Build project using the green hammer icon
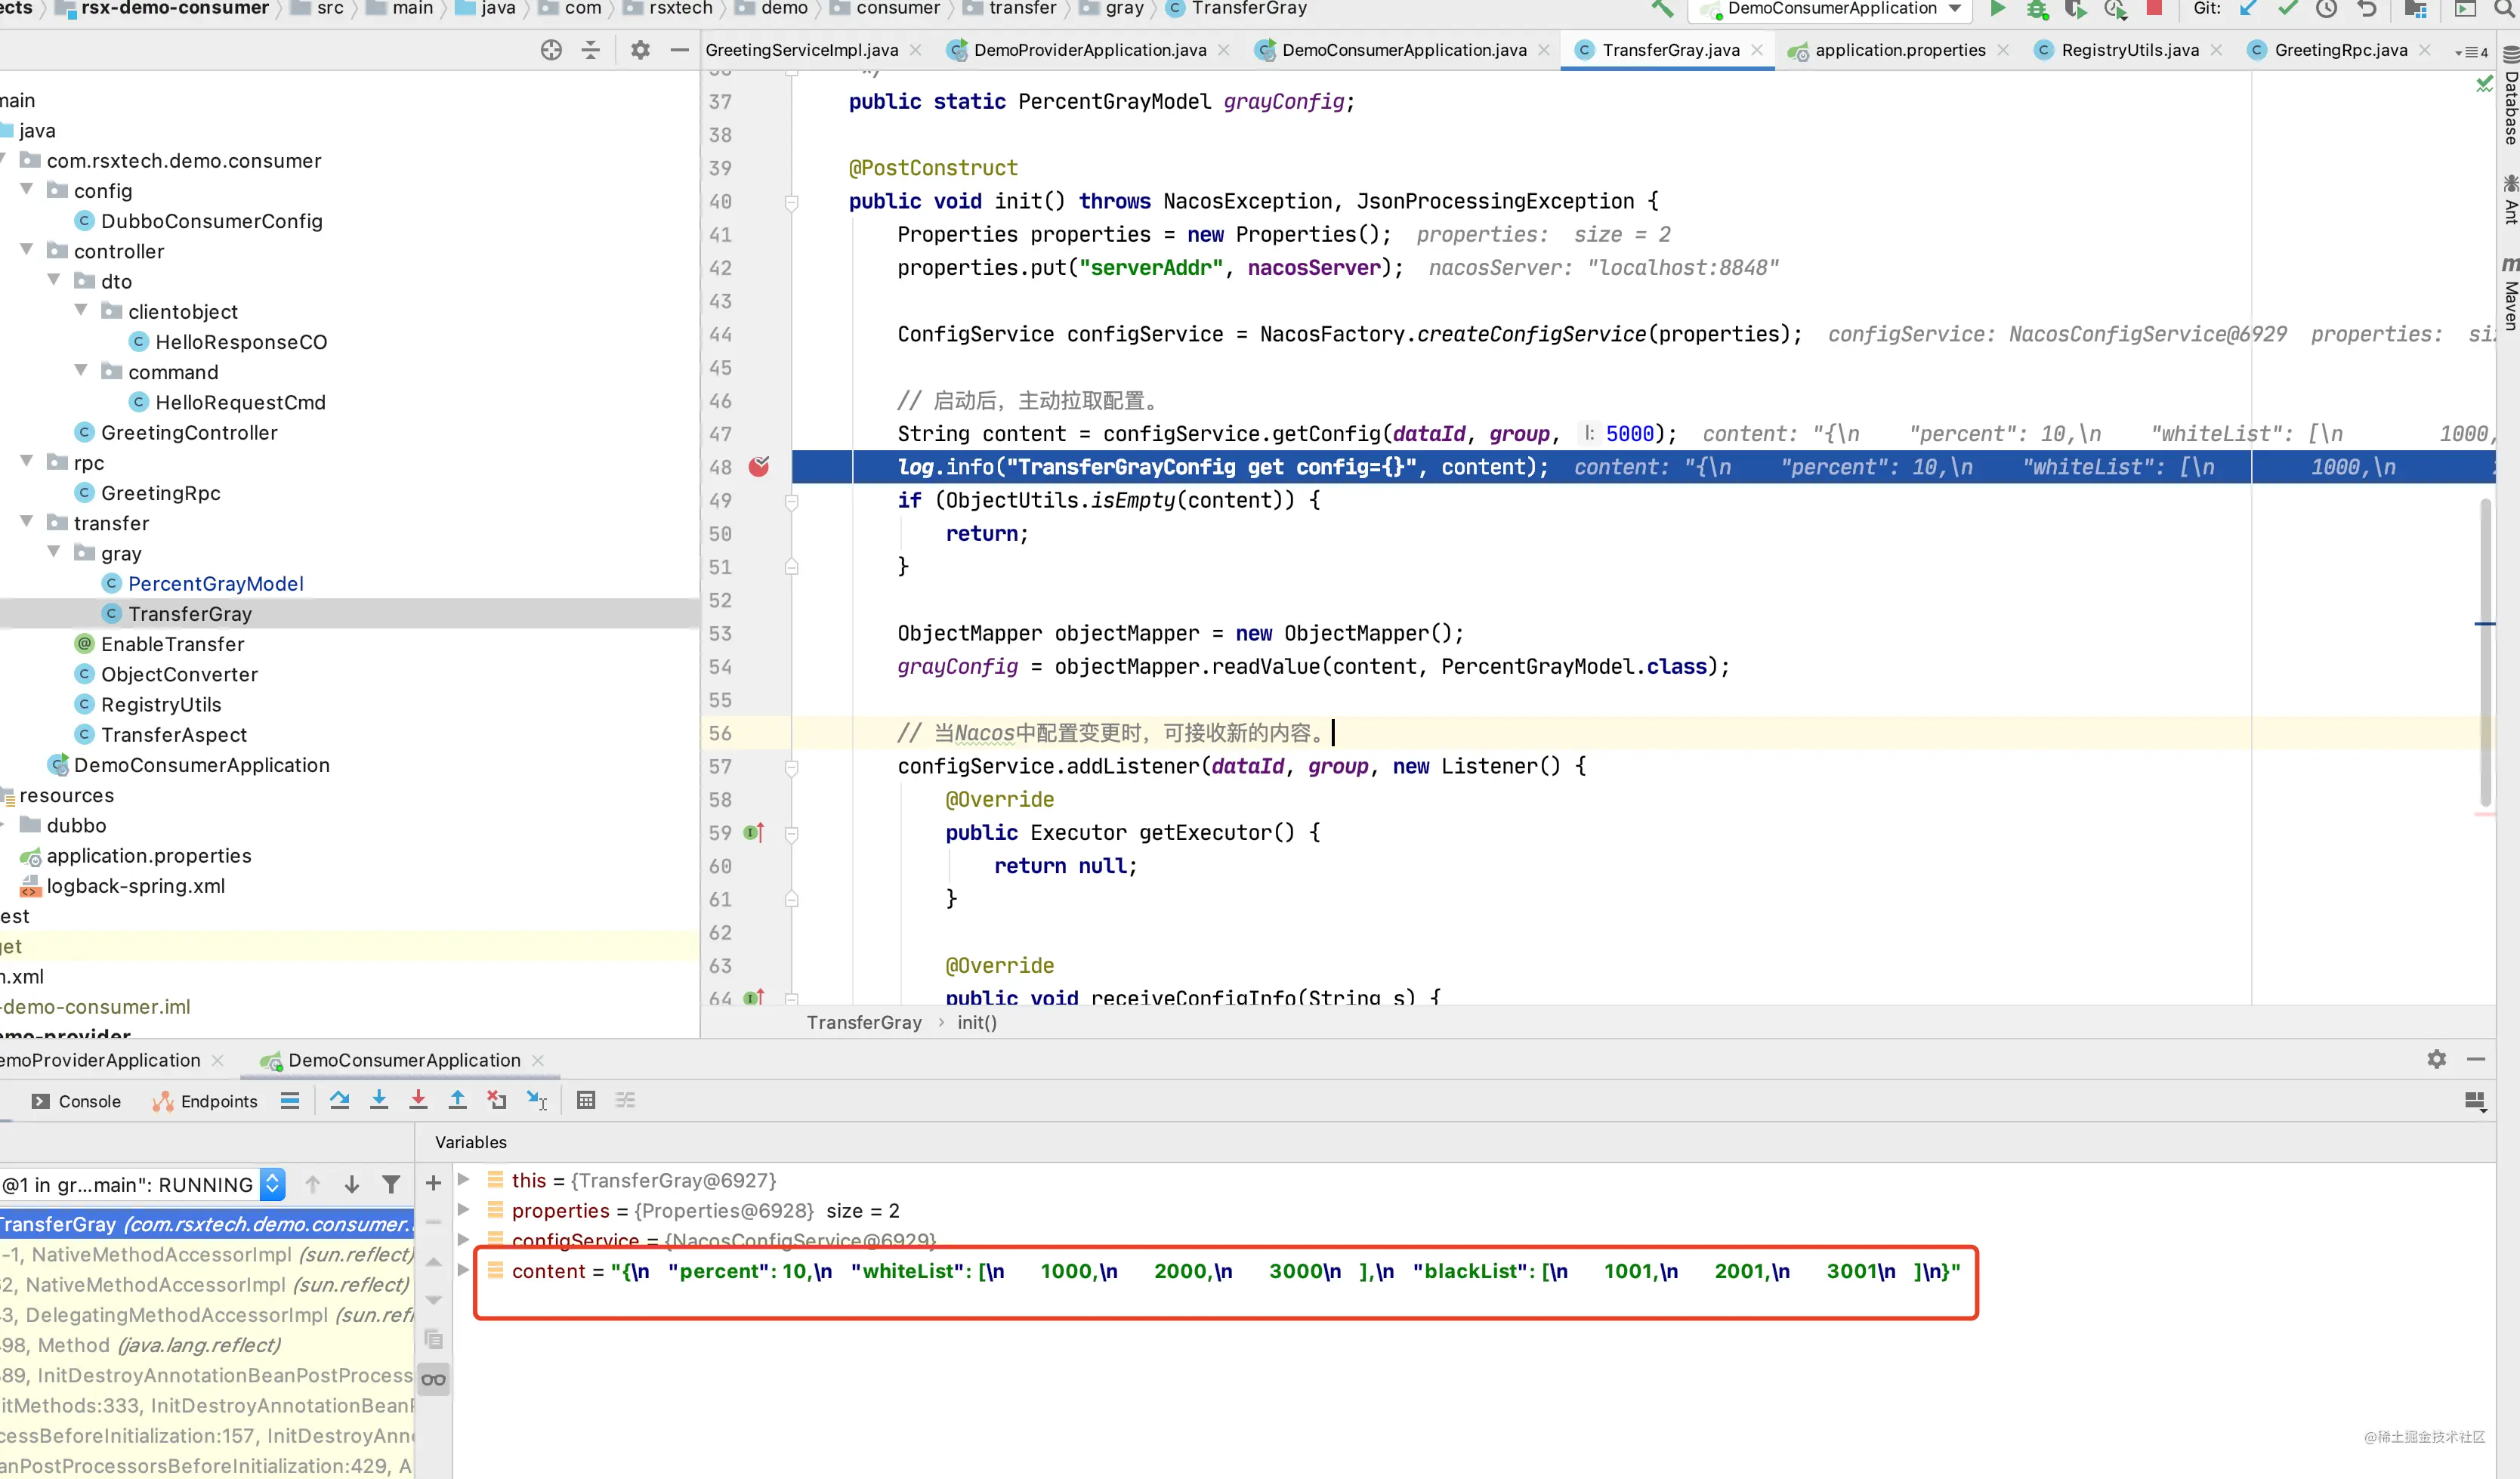Viewport: 2520px width, 1479px height. (1661, 9)
